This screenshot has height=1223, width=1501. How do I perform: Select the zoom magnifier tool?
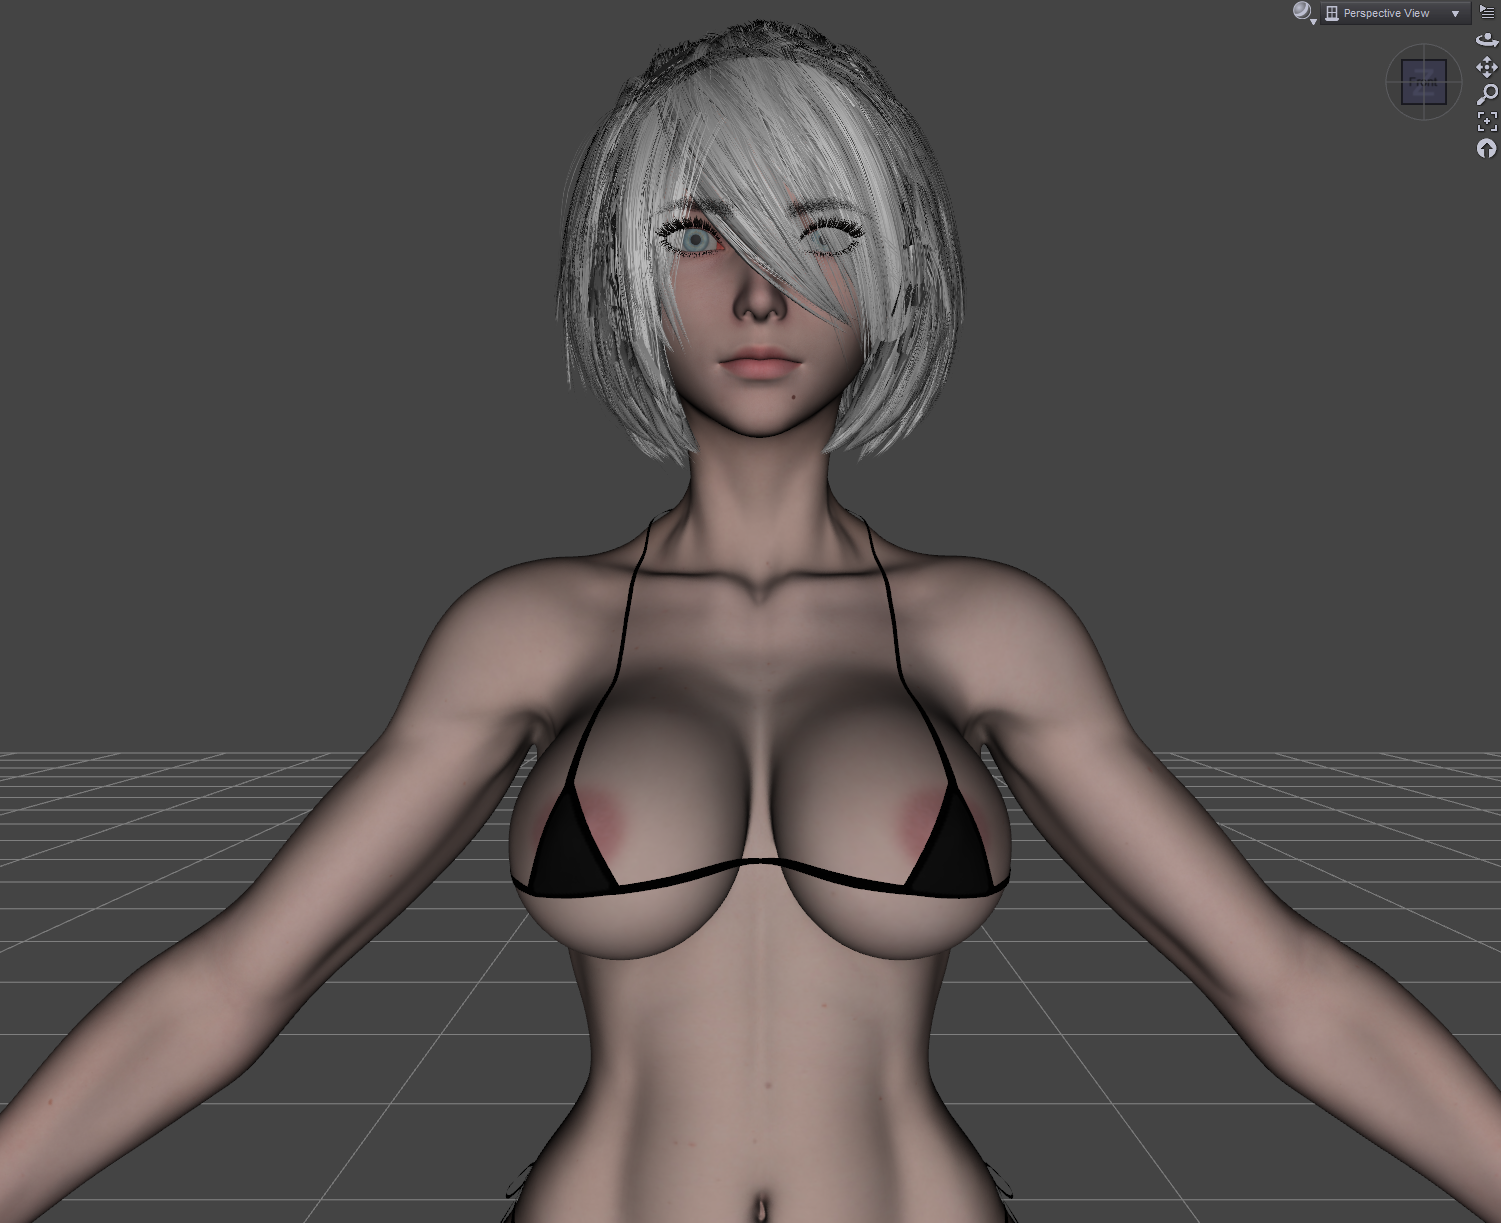(x=1487, y=94)
